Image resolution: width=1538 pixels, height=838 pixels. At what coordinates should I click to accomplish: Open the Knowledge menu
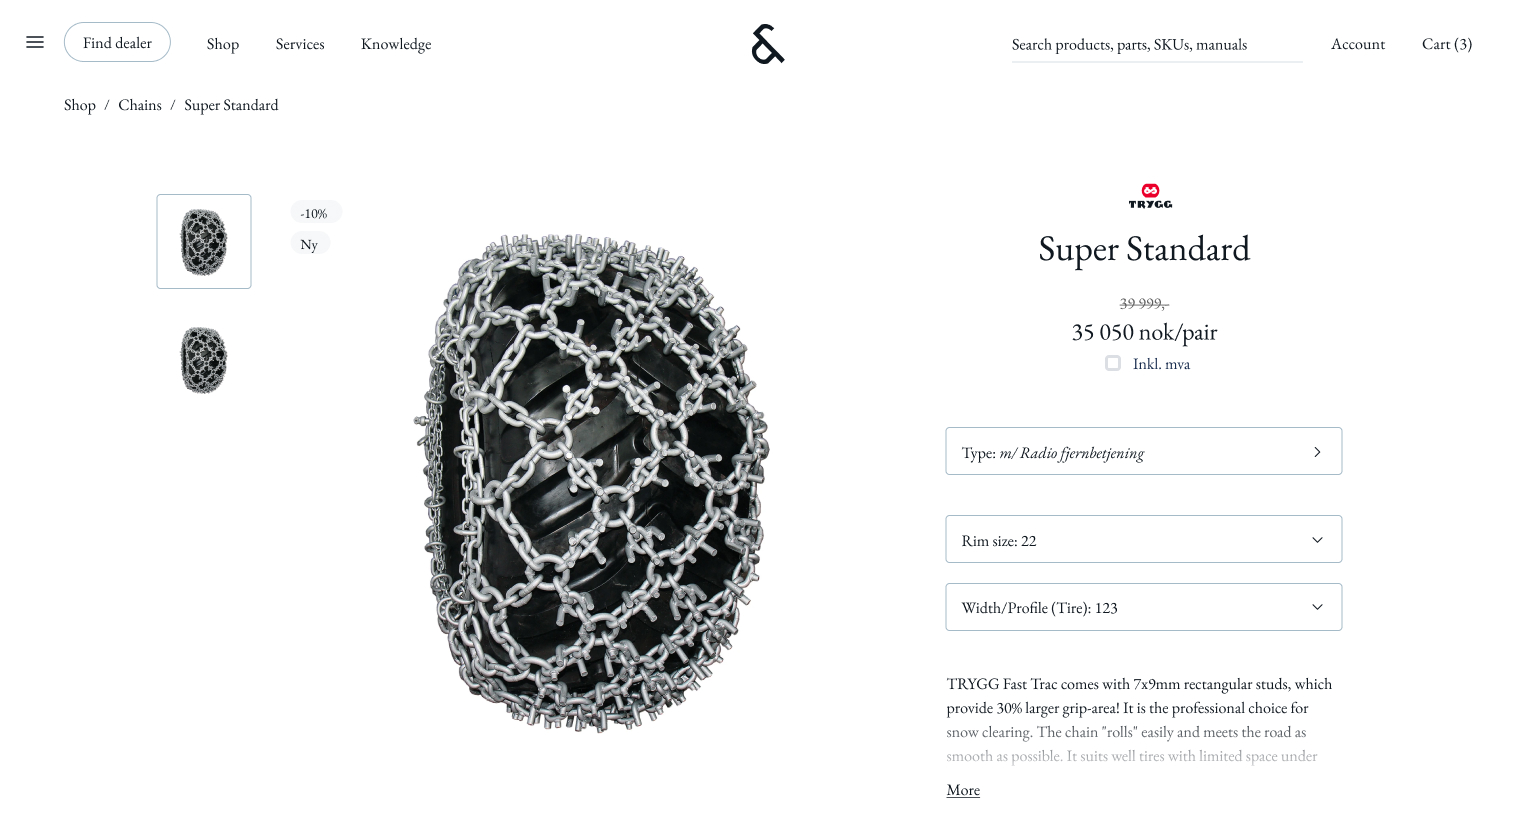396,44
